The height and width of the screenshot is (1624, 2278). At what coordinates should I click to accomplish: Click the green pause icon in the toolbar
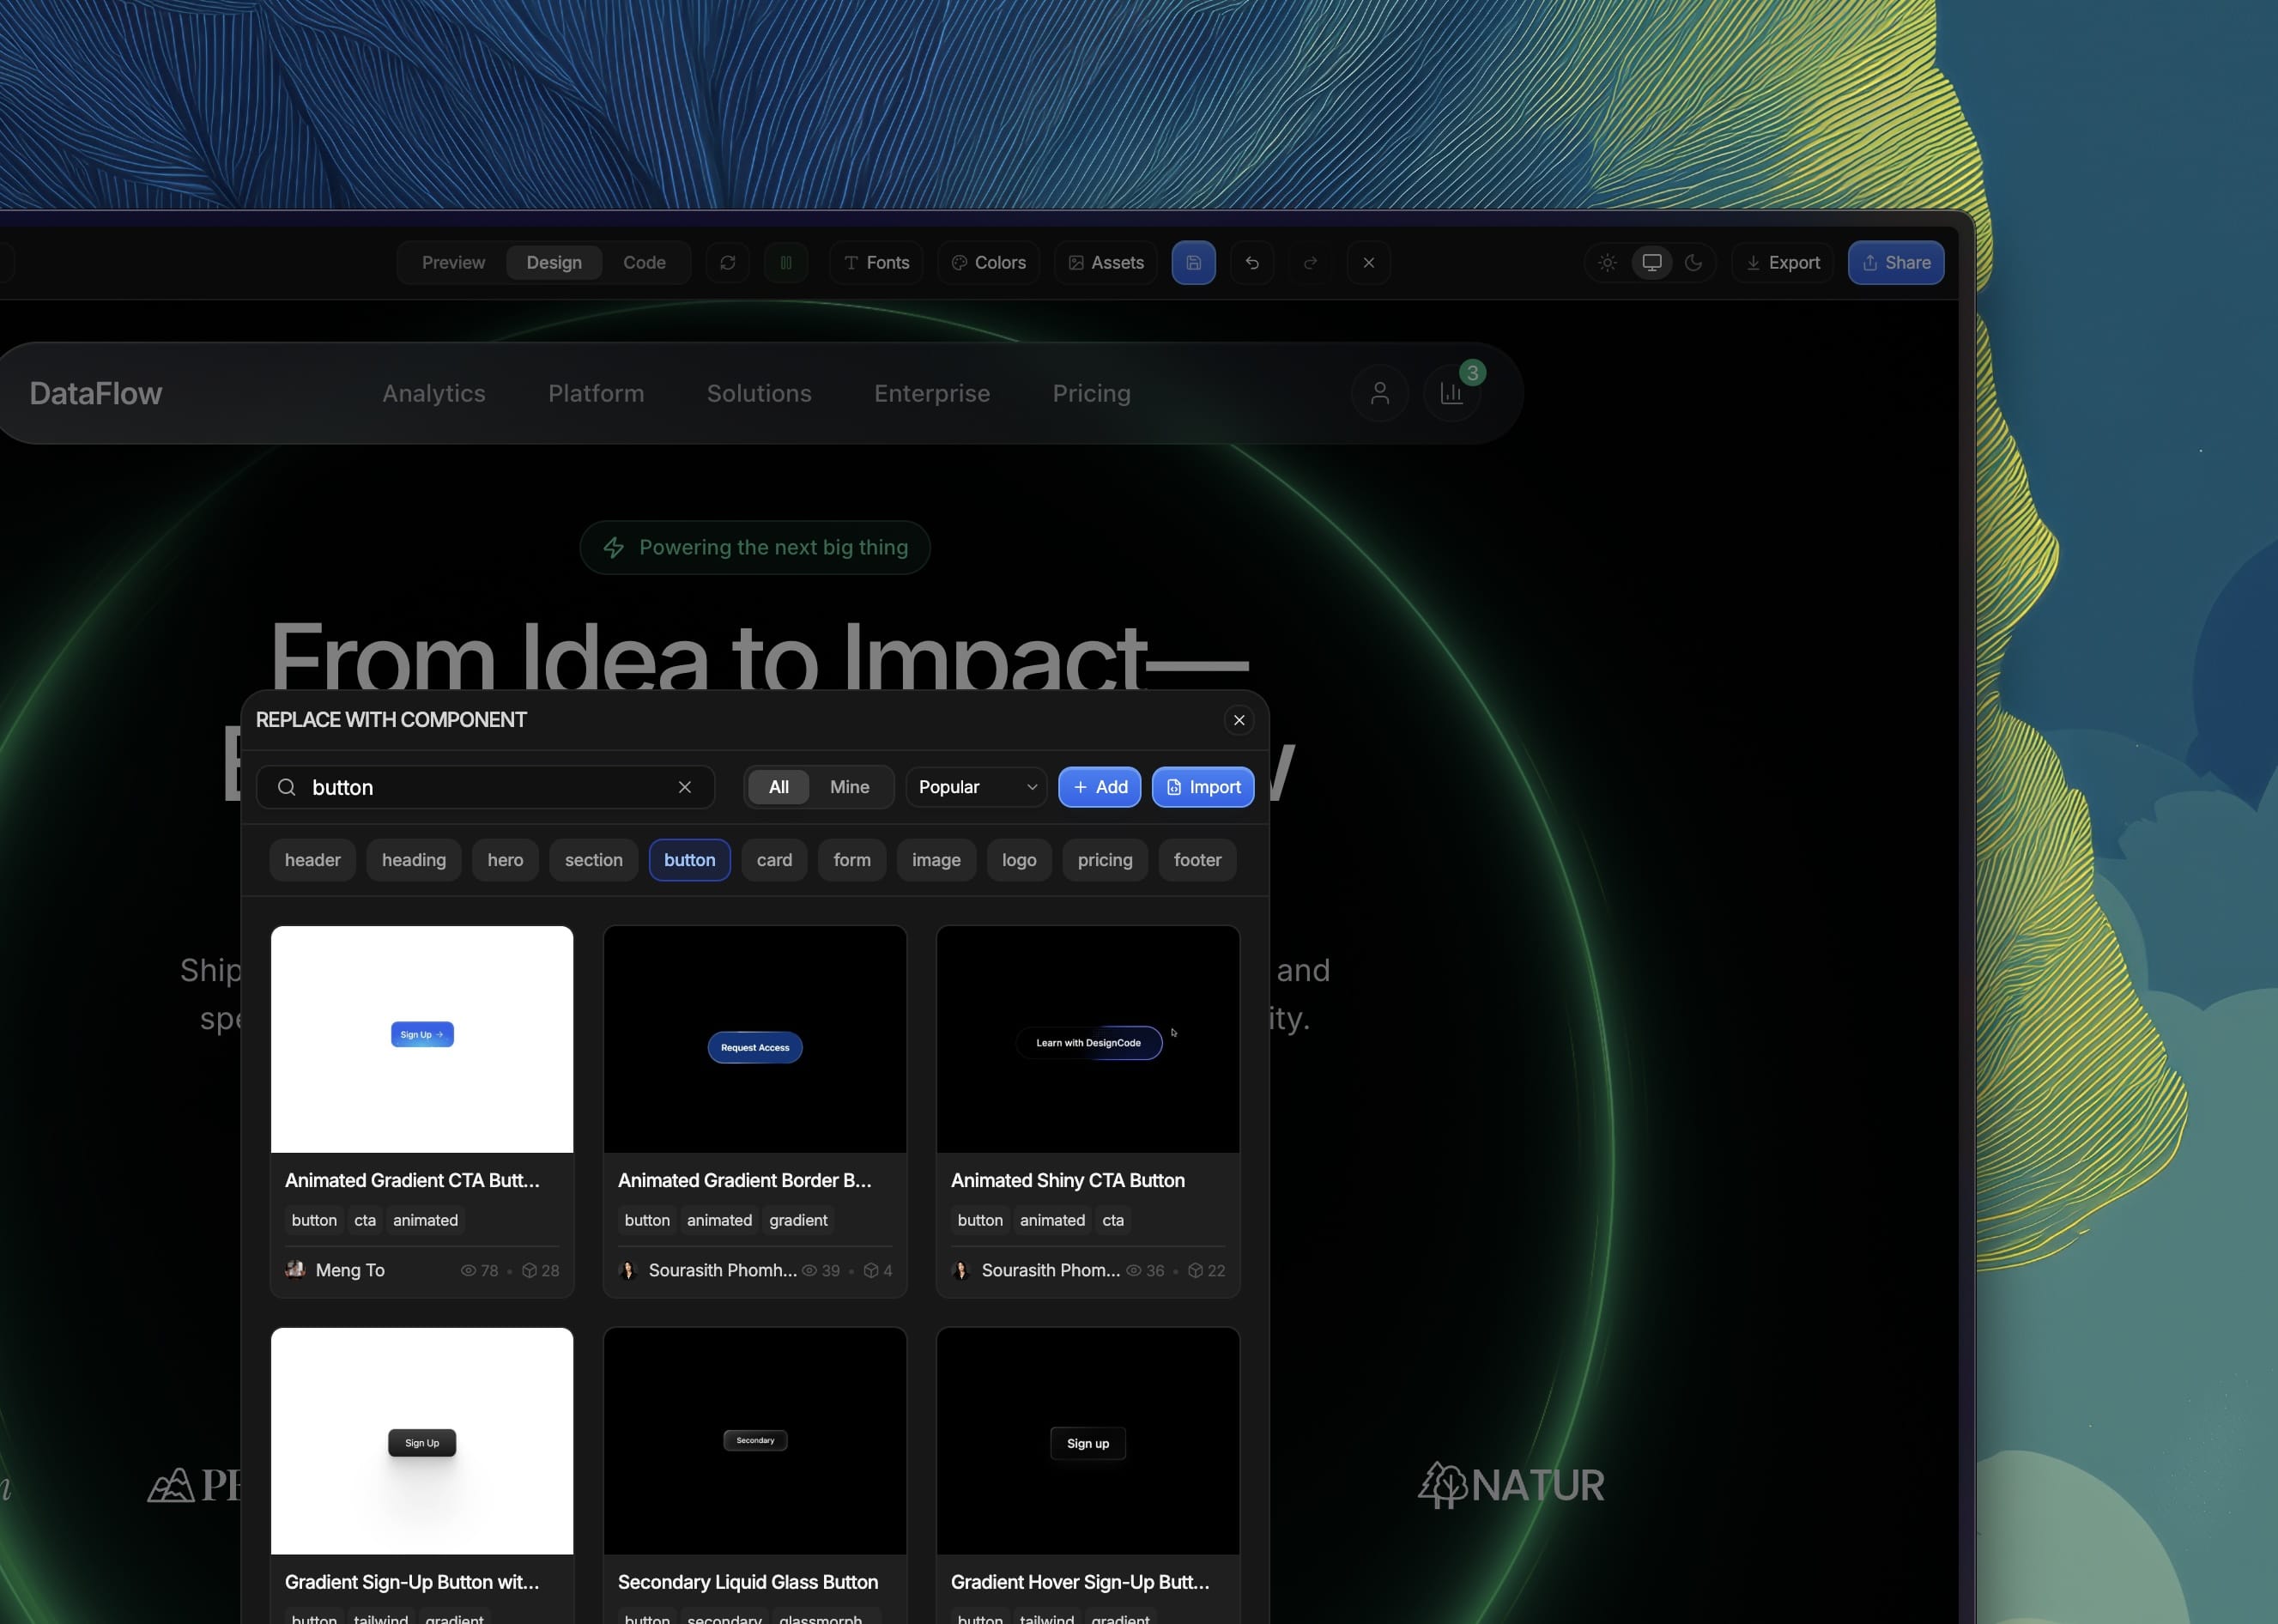[786, 262]
